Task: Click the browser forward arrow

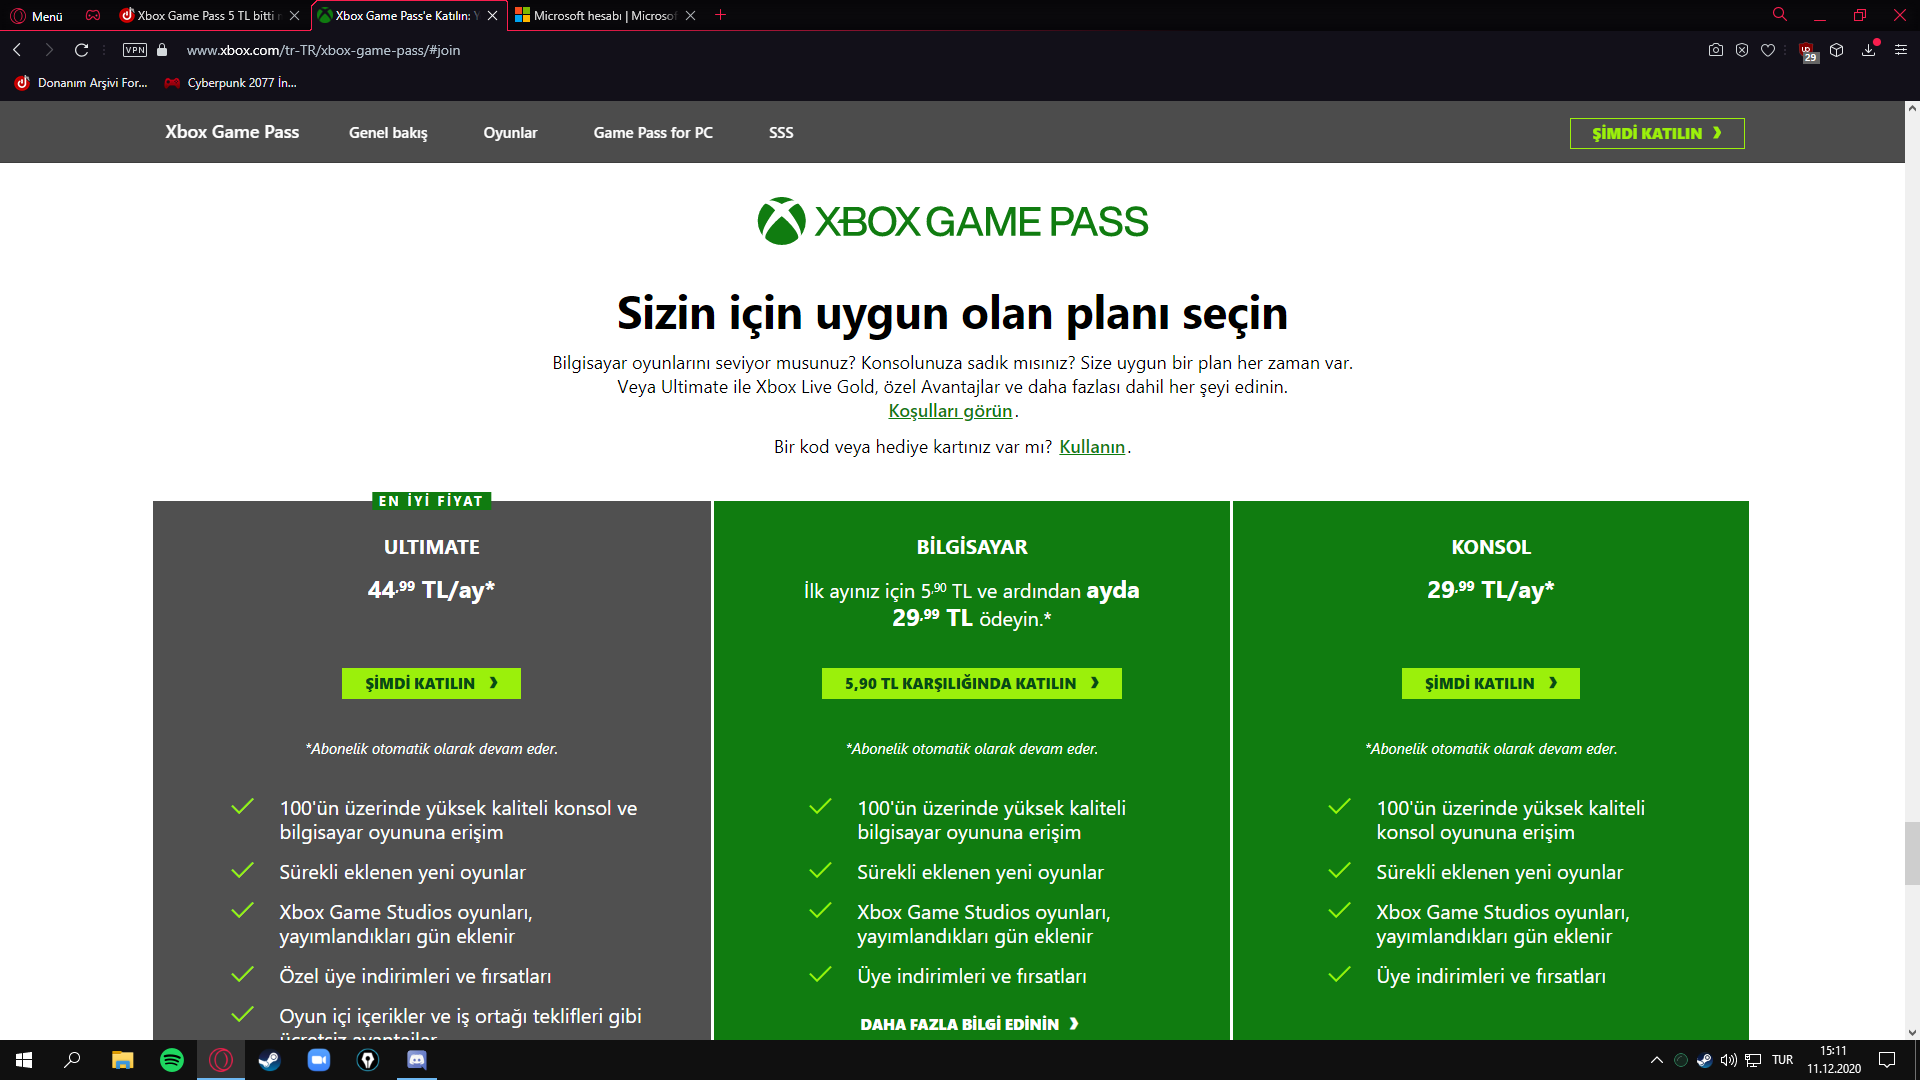Action: coord(49,50)
